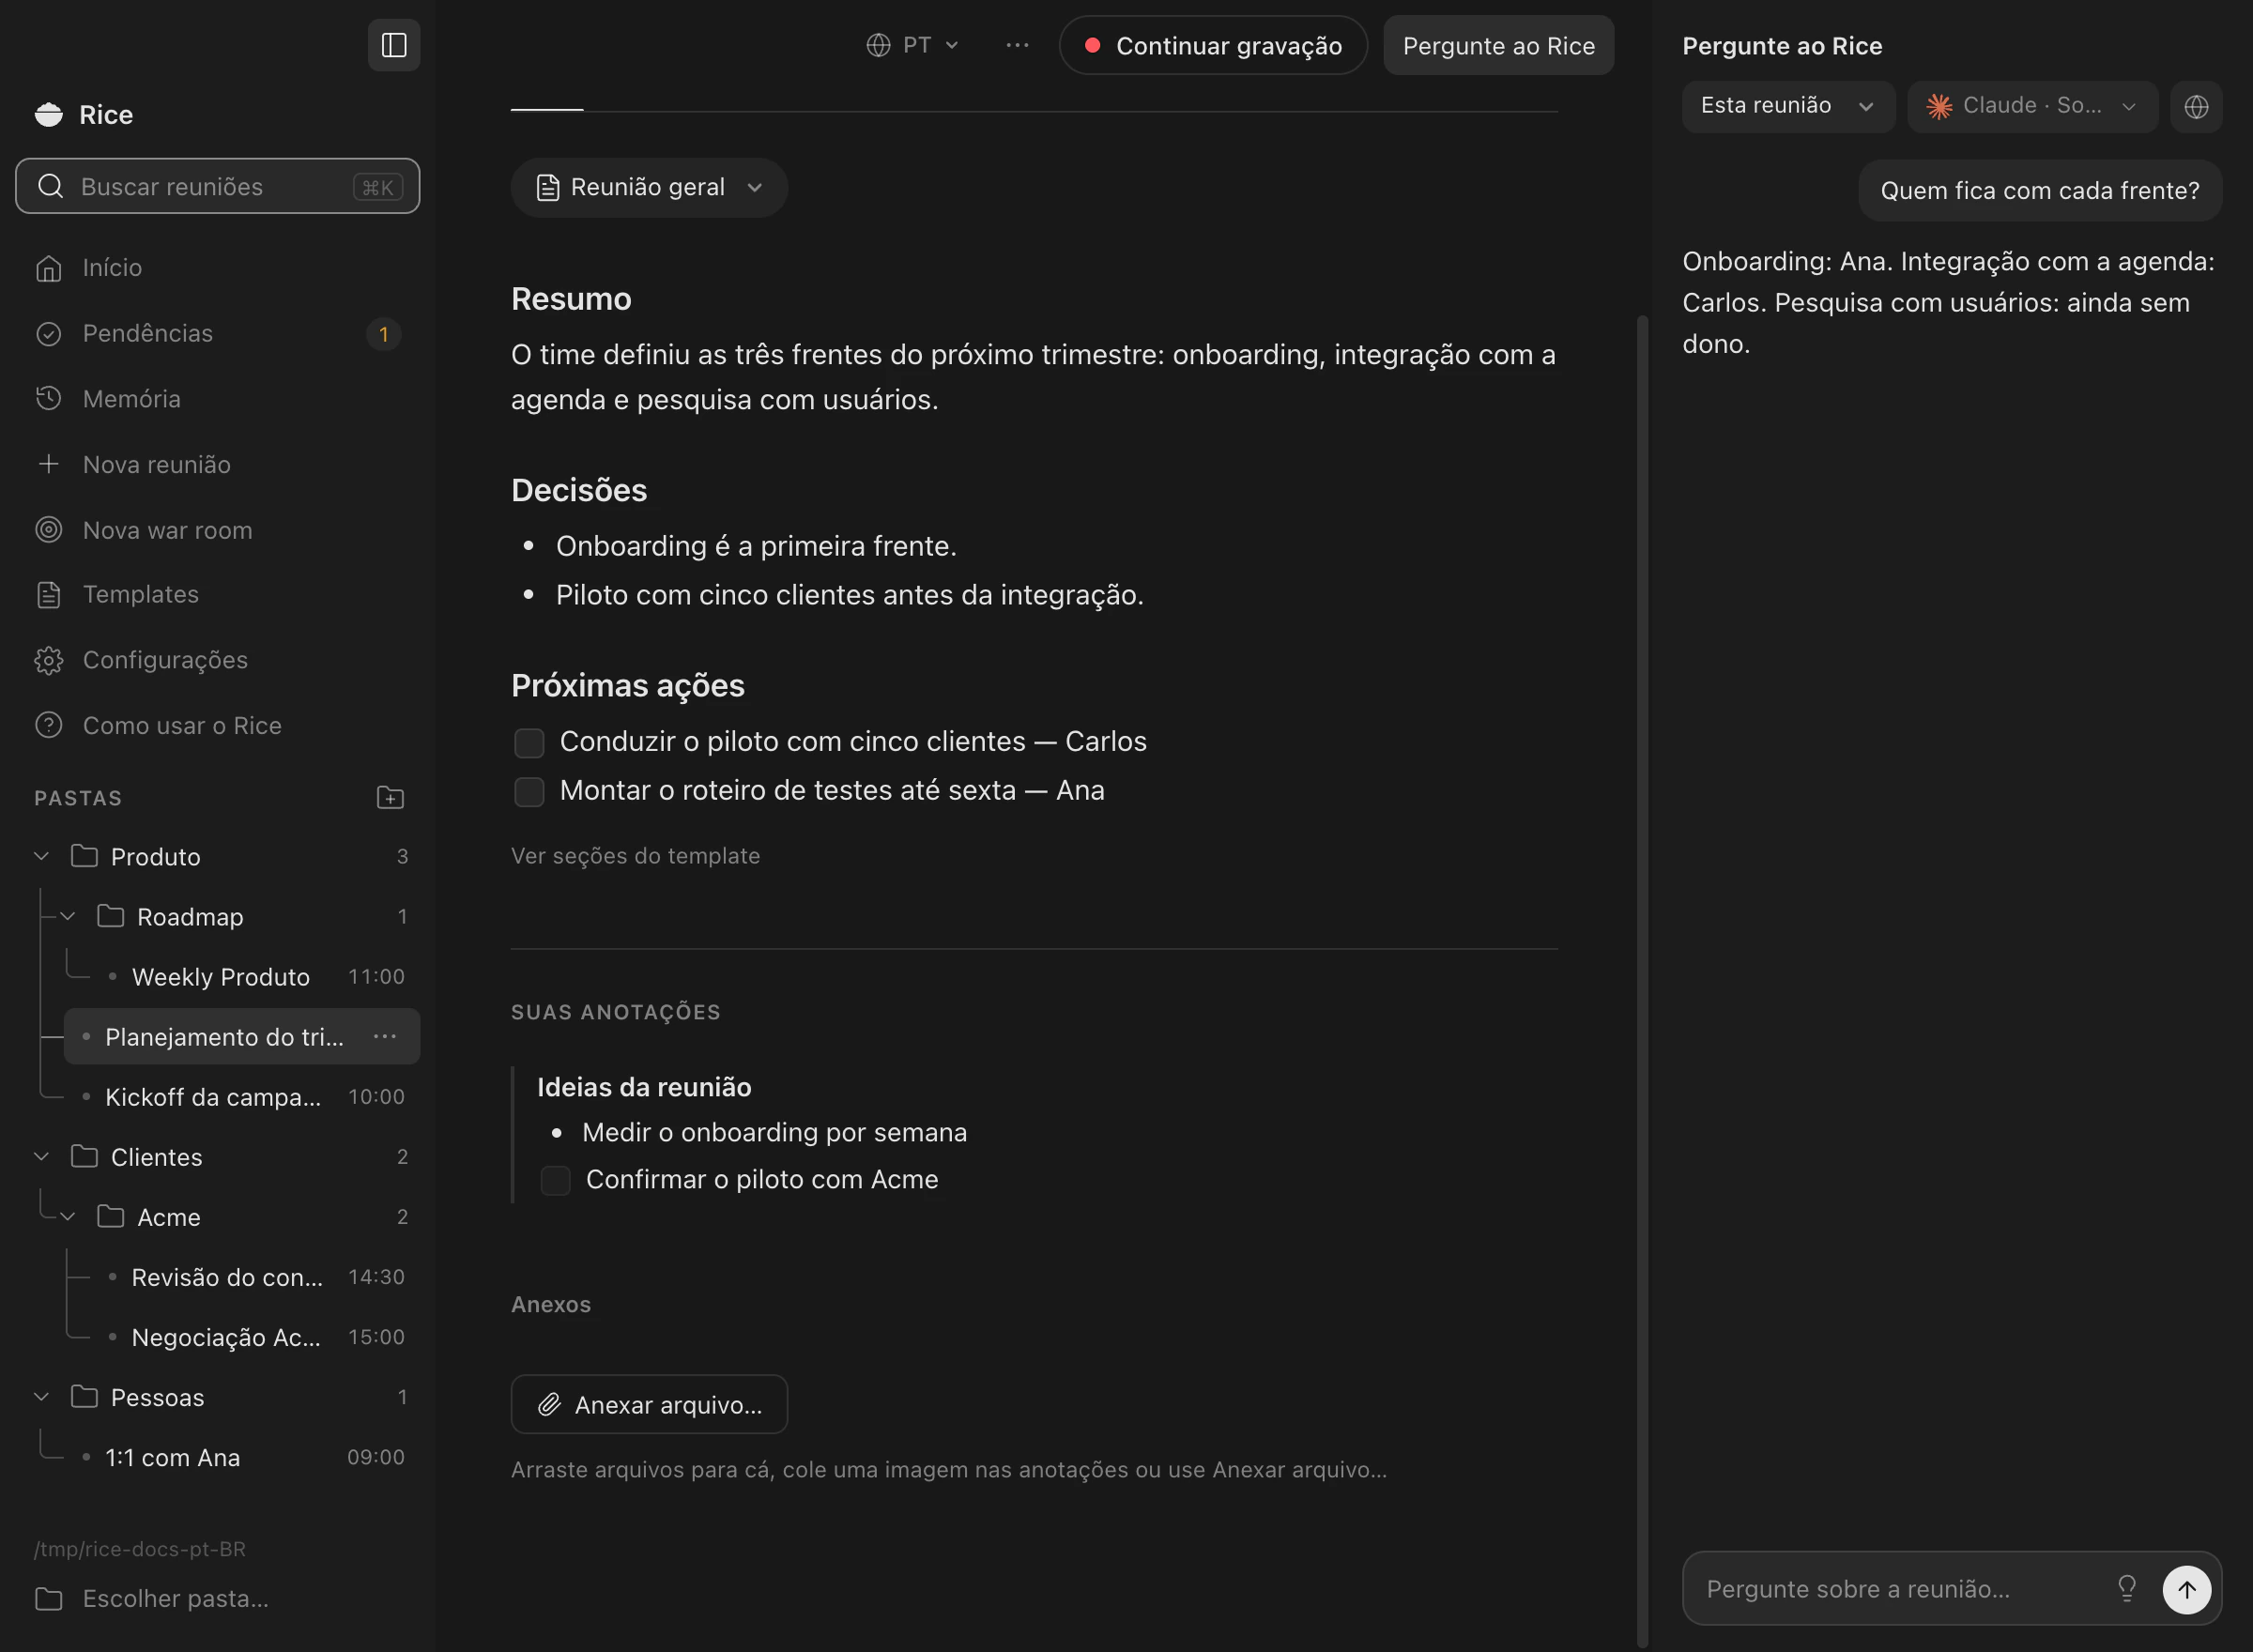
Task: Check the Montar o roteiro de testes task
Action: click(529, 791)
